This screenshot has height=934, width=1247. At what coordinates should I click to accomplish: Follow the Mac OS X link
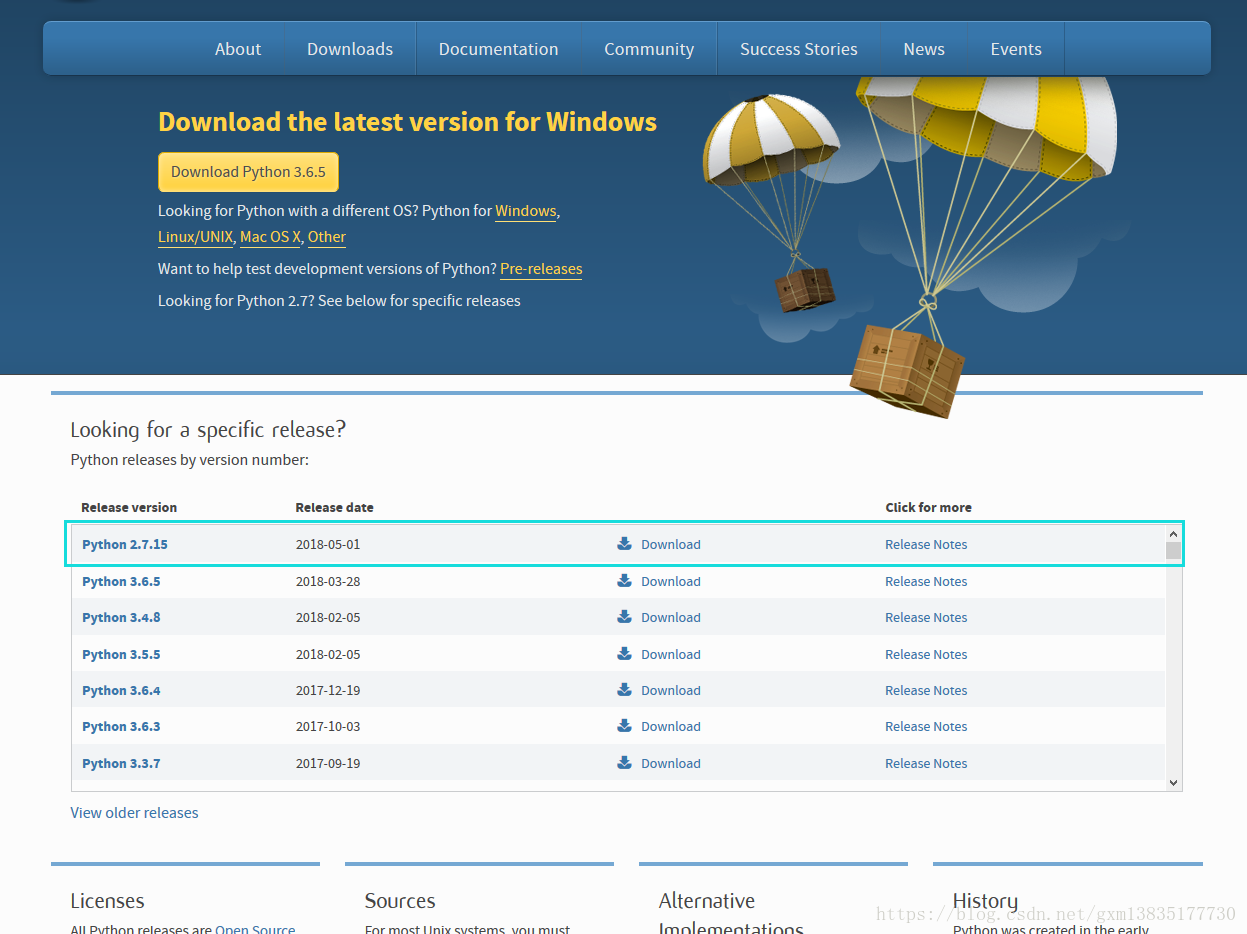pyautogui.click(x=270, y=237)
